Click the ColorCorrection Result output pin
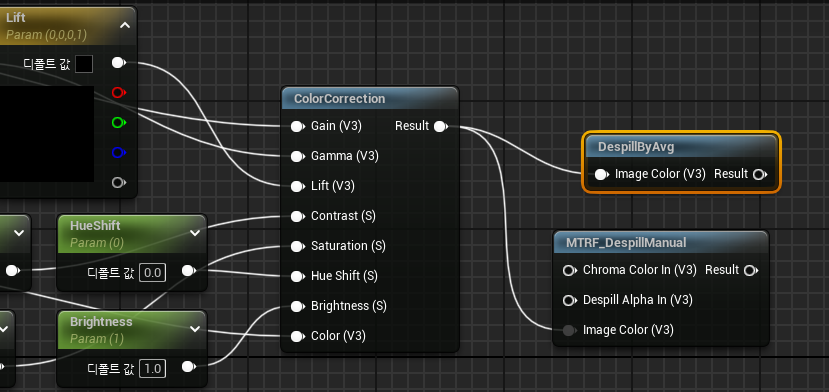Screen dimensions: 829x392 coord(440,126)
